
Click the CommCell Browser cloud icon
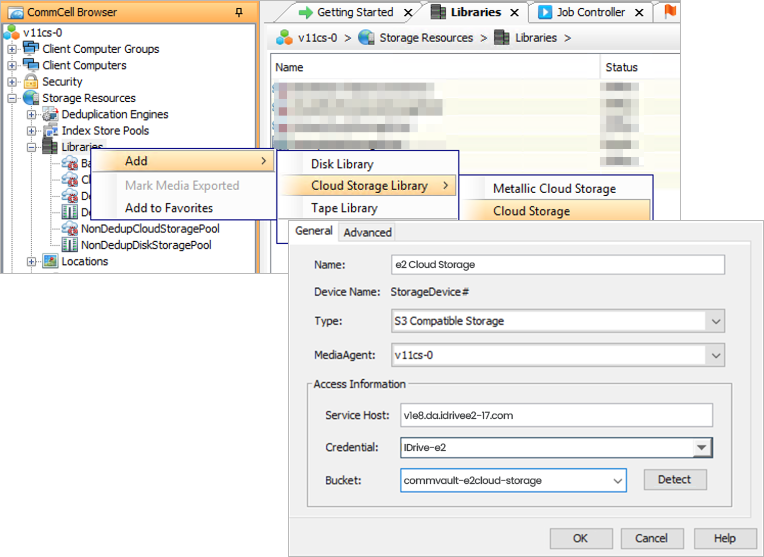point(16,12)
